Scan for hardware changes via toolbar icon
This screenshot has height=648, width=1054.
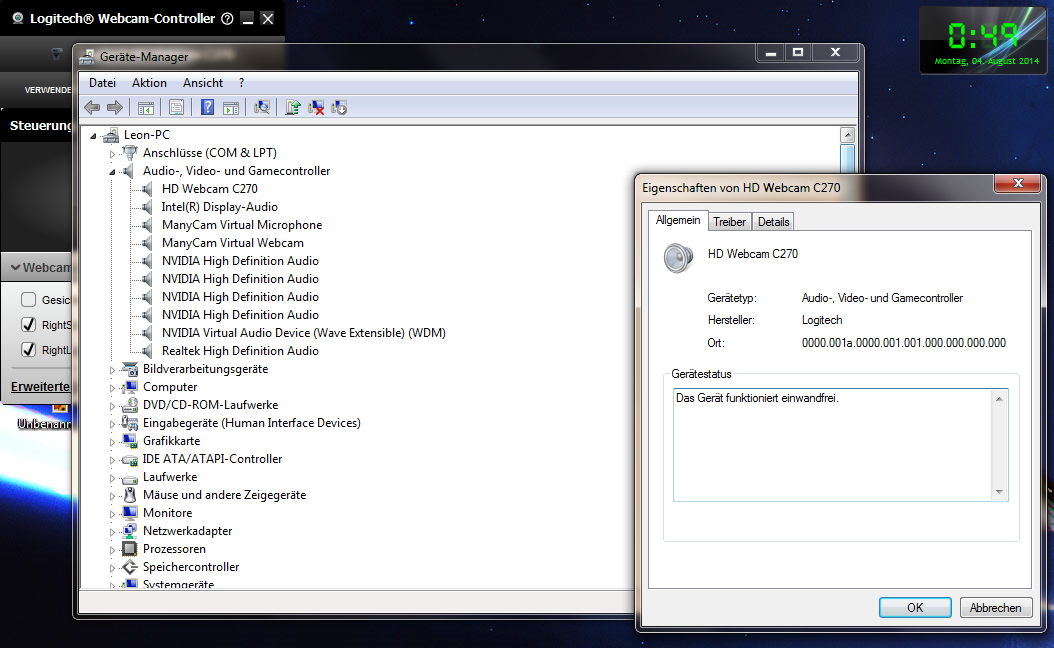pyautogui.click(x=261, y=108)
